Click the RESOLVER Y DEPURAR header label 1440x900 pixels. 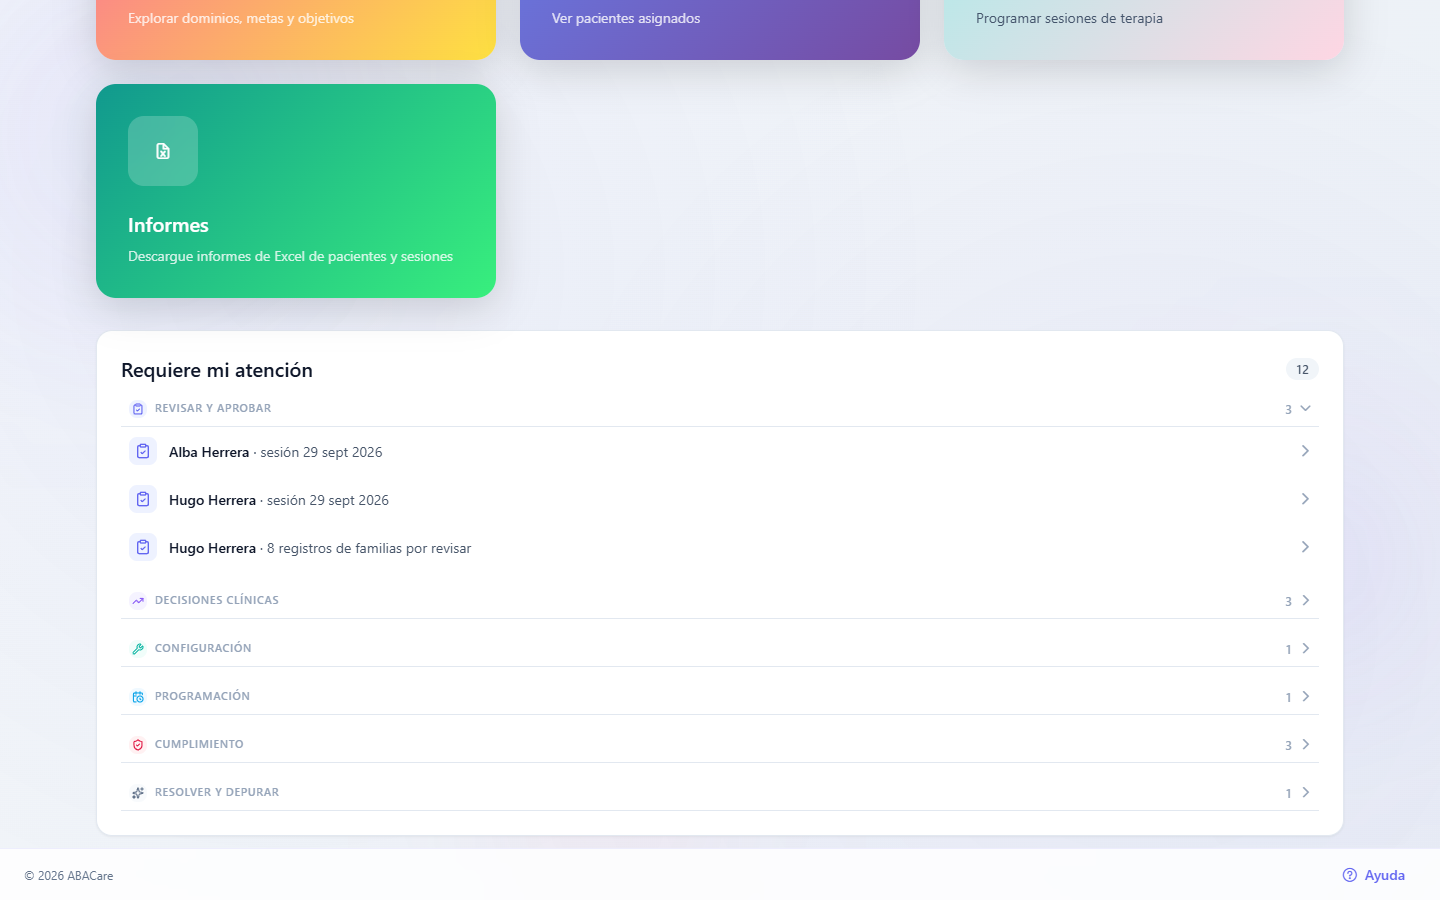(x=217, y=792)
